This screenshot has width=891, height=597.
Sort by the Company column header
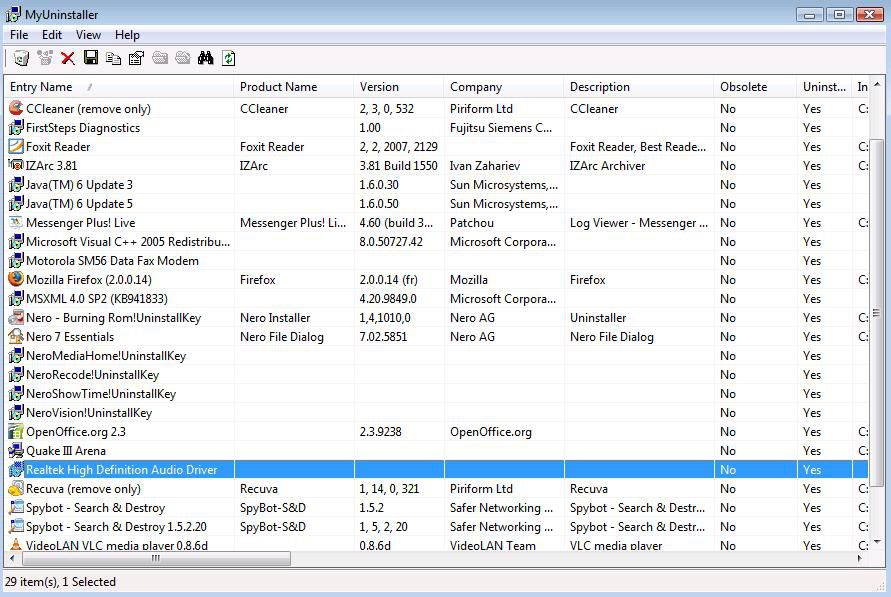(x=504, y=87)
